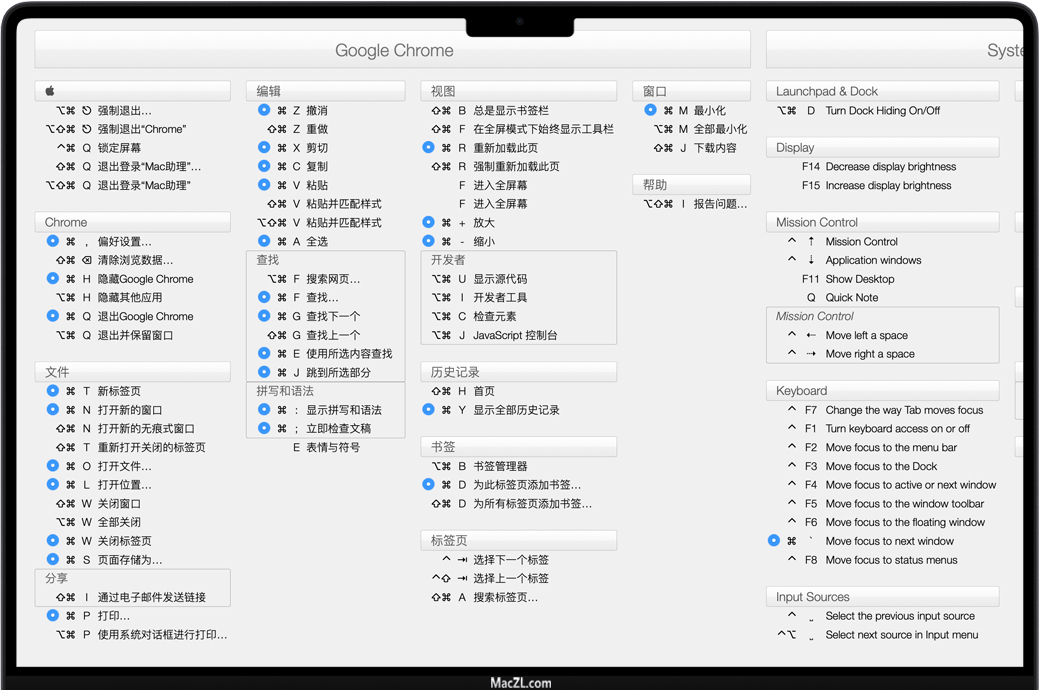Viewport: 1040px width, 690px height.
Task: Toggle the blue dot next to 显示全部历史记录
Action: click(x=429, y=409)
